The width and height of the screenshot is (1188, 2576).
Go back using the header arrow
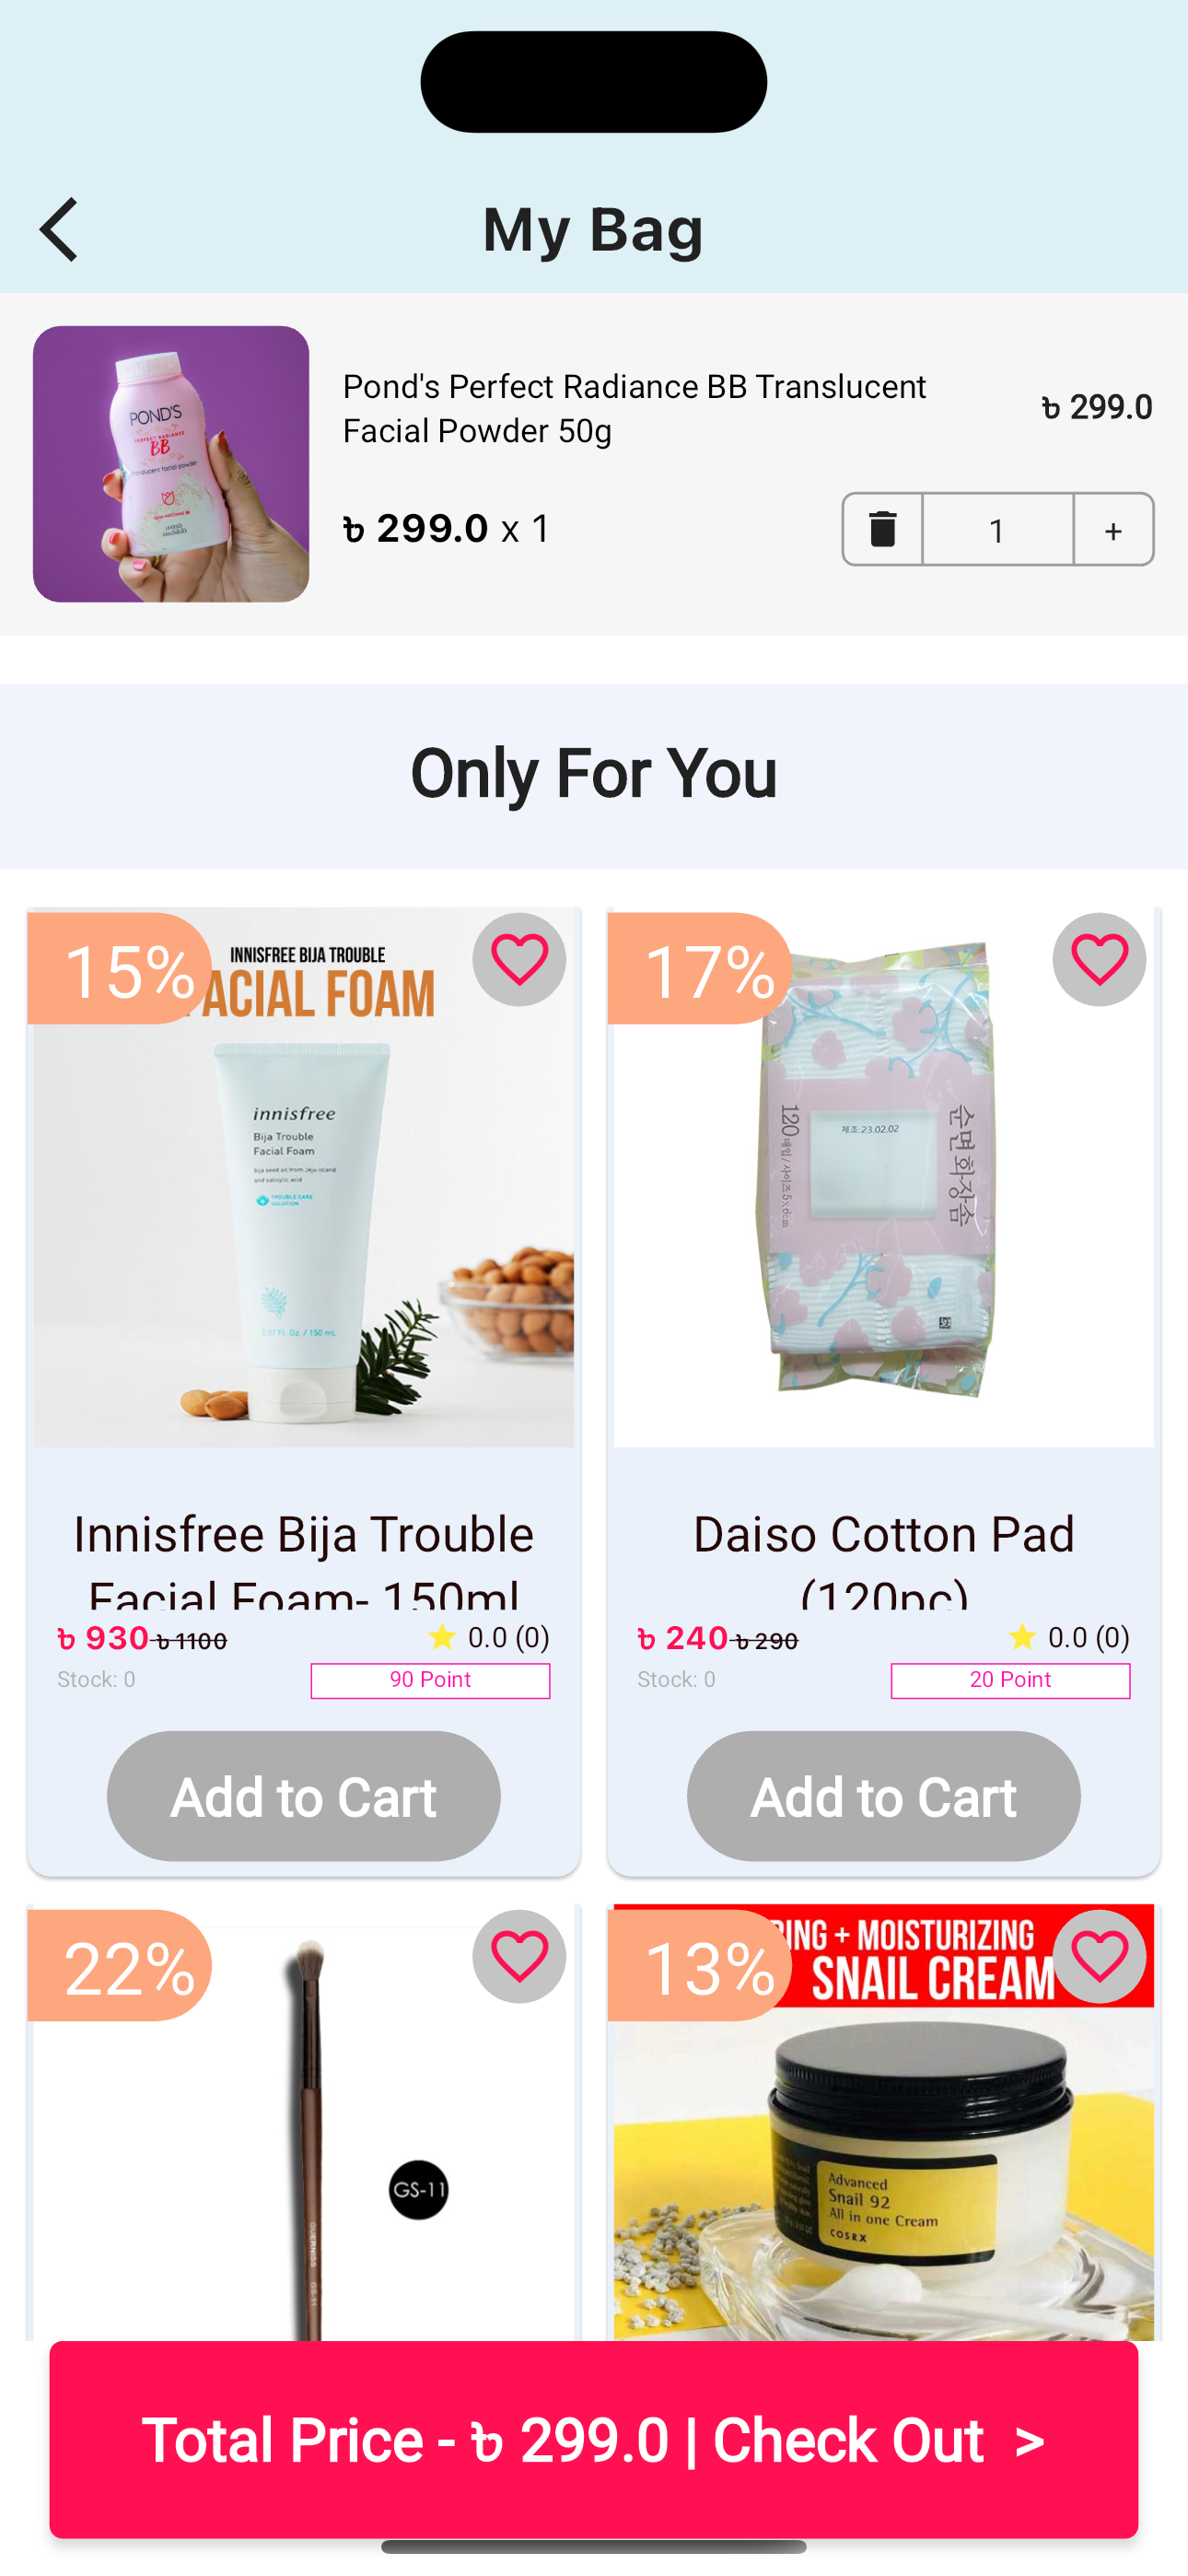pyautogui.click(x=59, y=229)
